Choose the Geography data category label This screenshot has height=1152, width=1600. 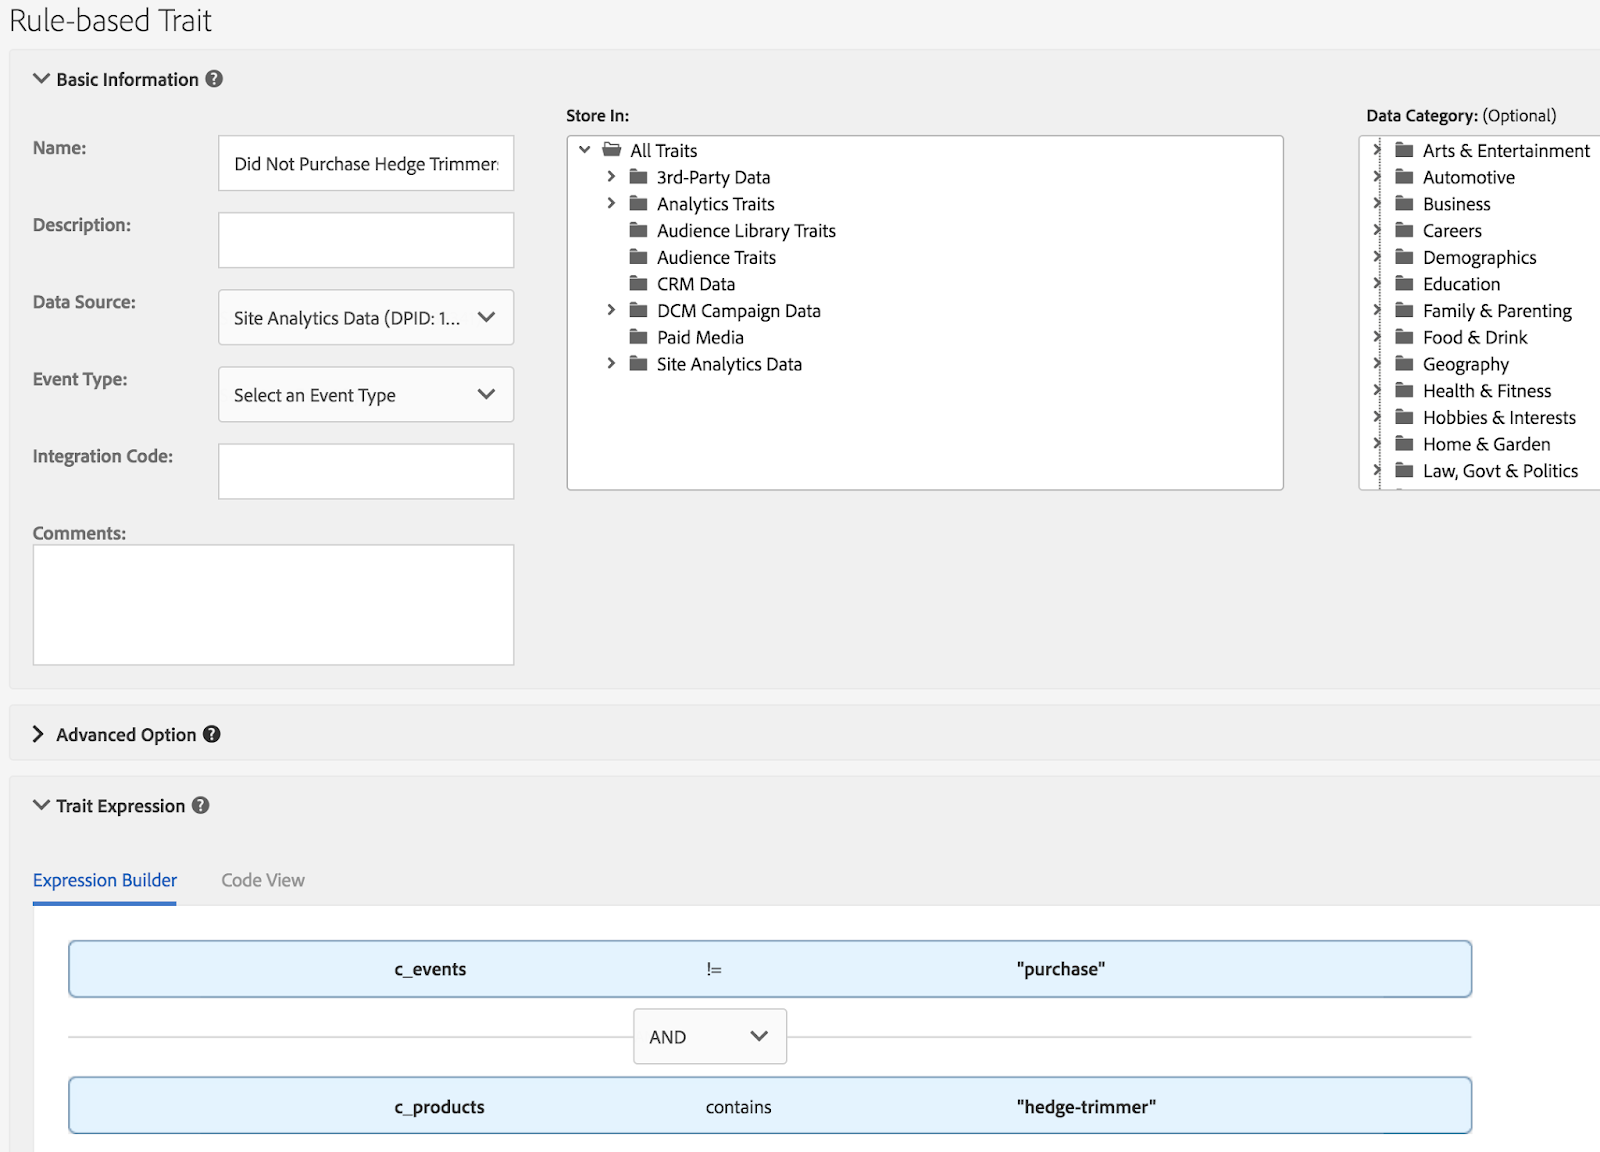click(1466, 365)
